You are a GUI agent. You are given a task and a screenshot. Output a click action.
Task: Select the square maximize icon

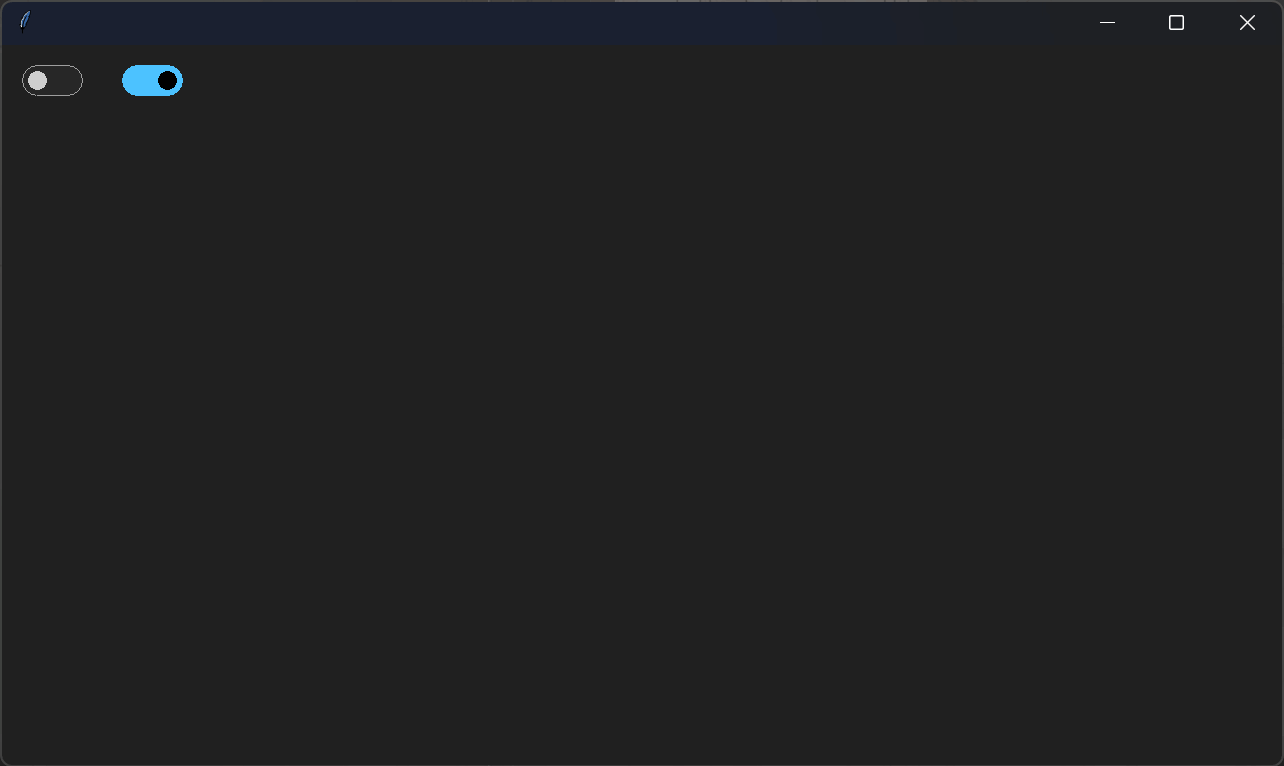pyautogui.click(x=1176, y=22)
